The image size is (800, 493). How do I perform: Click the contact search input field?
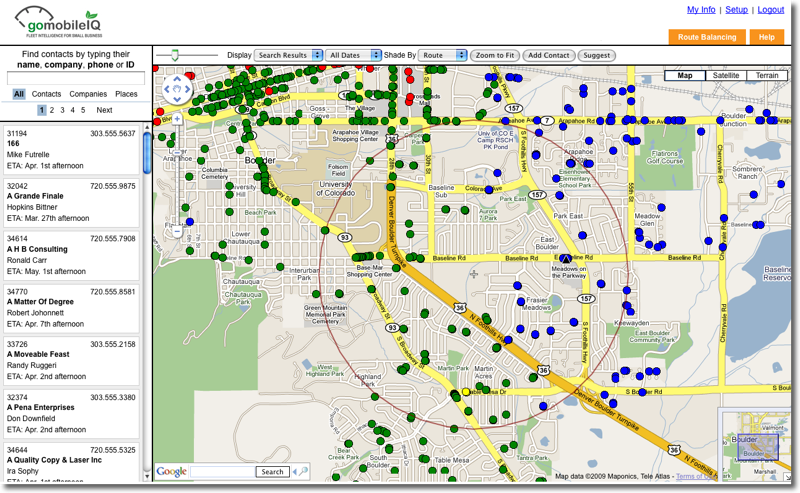76,78
